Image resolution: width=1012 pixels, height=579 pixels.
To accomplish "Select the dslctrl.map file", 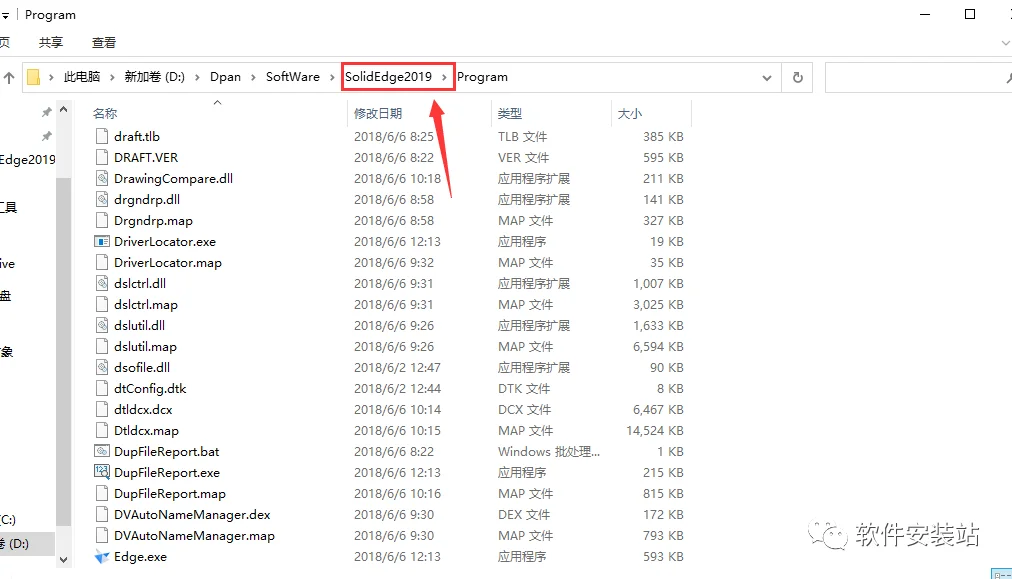I will (146, 305).
